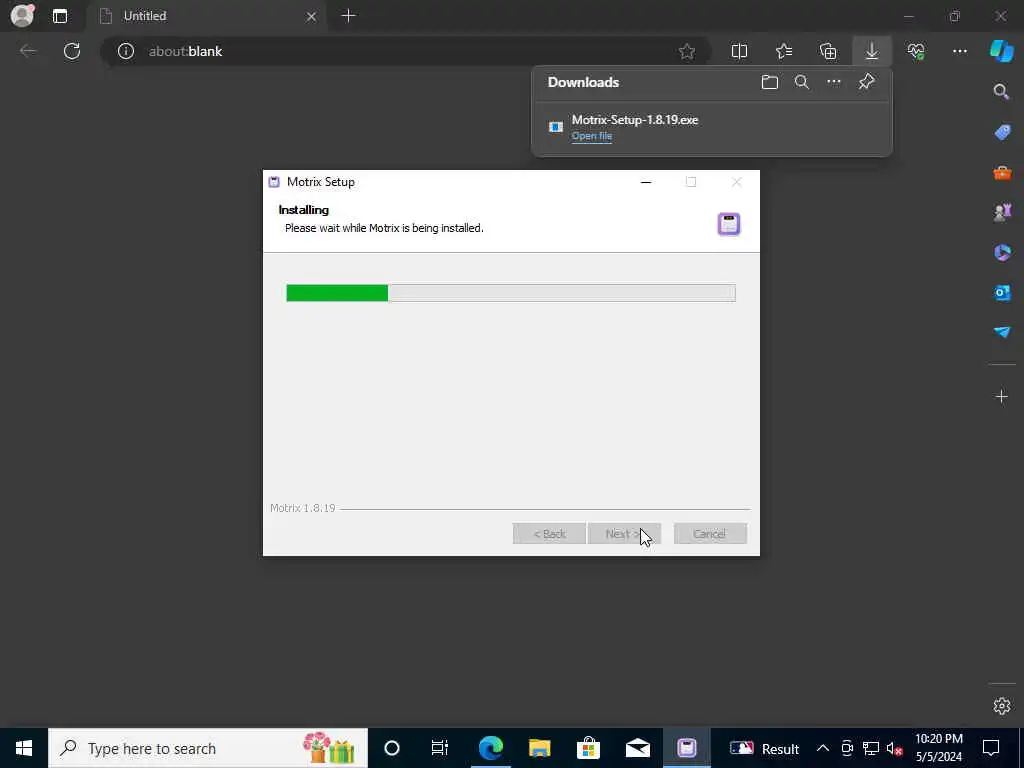Viewport: 1024px width, 768px height.
Task: Toggle the Downloads toolbar button
Action: click(x=872, y=51)
